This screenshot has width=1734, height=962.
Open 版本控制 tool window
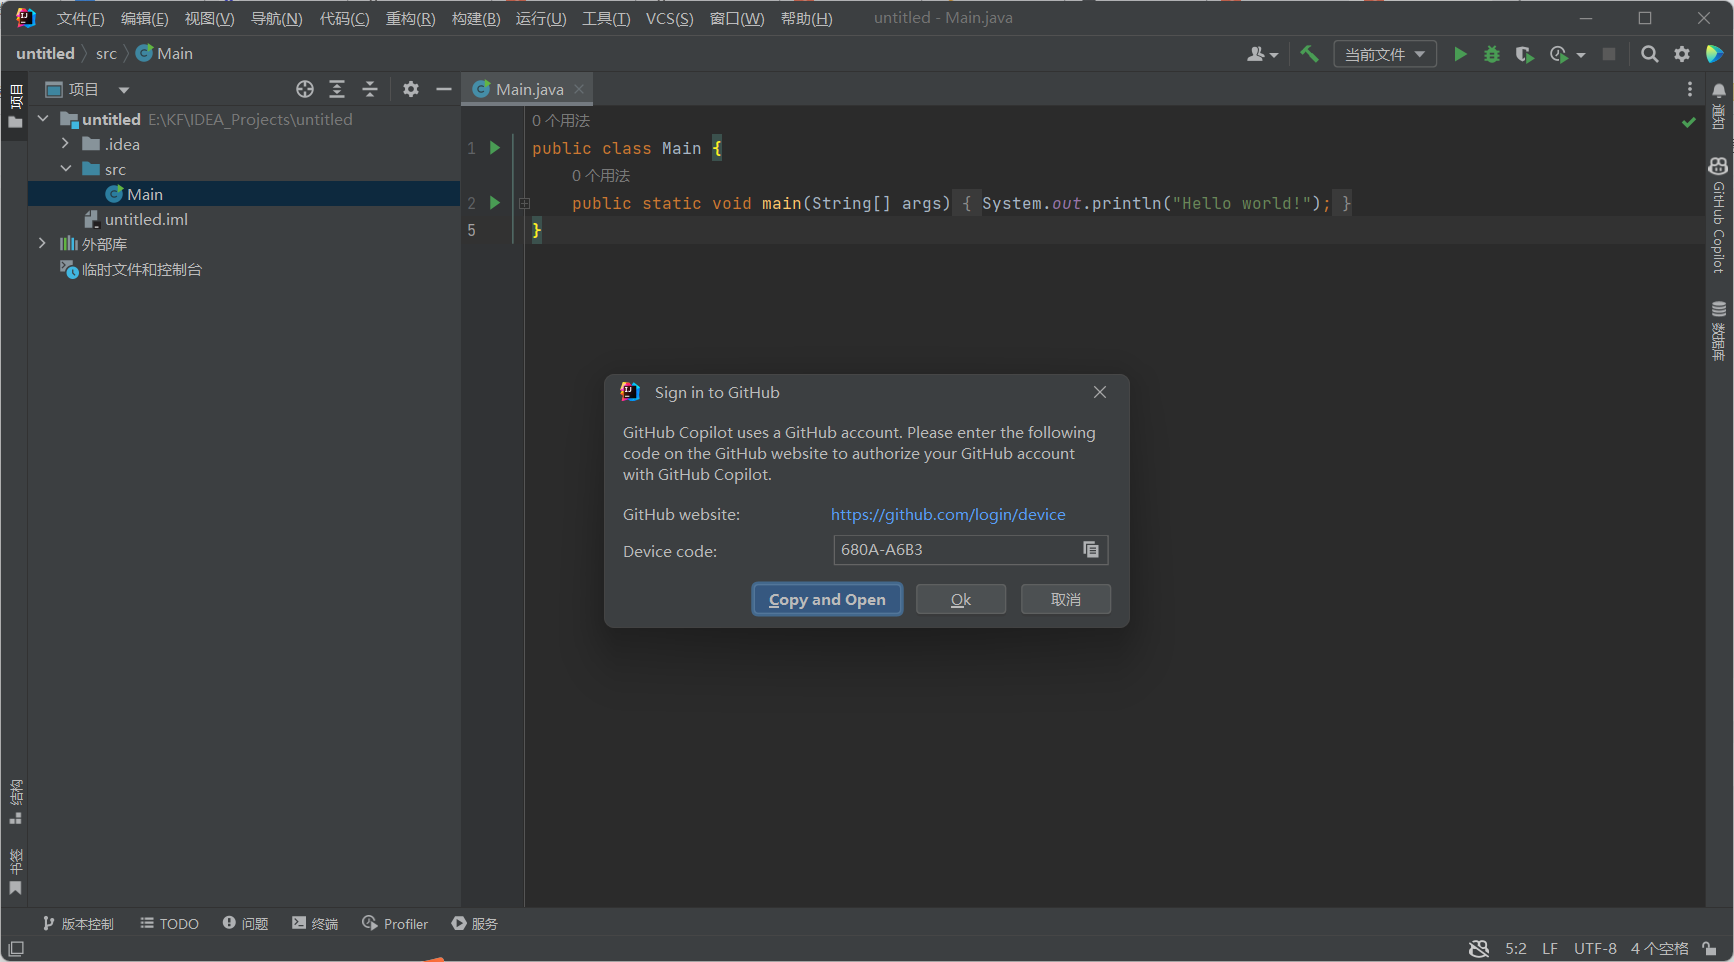click(x=78, y=923)
